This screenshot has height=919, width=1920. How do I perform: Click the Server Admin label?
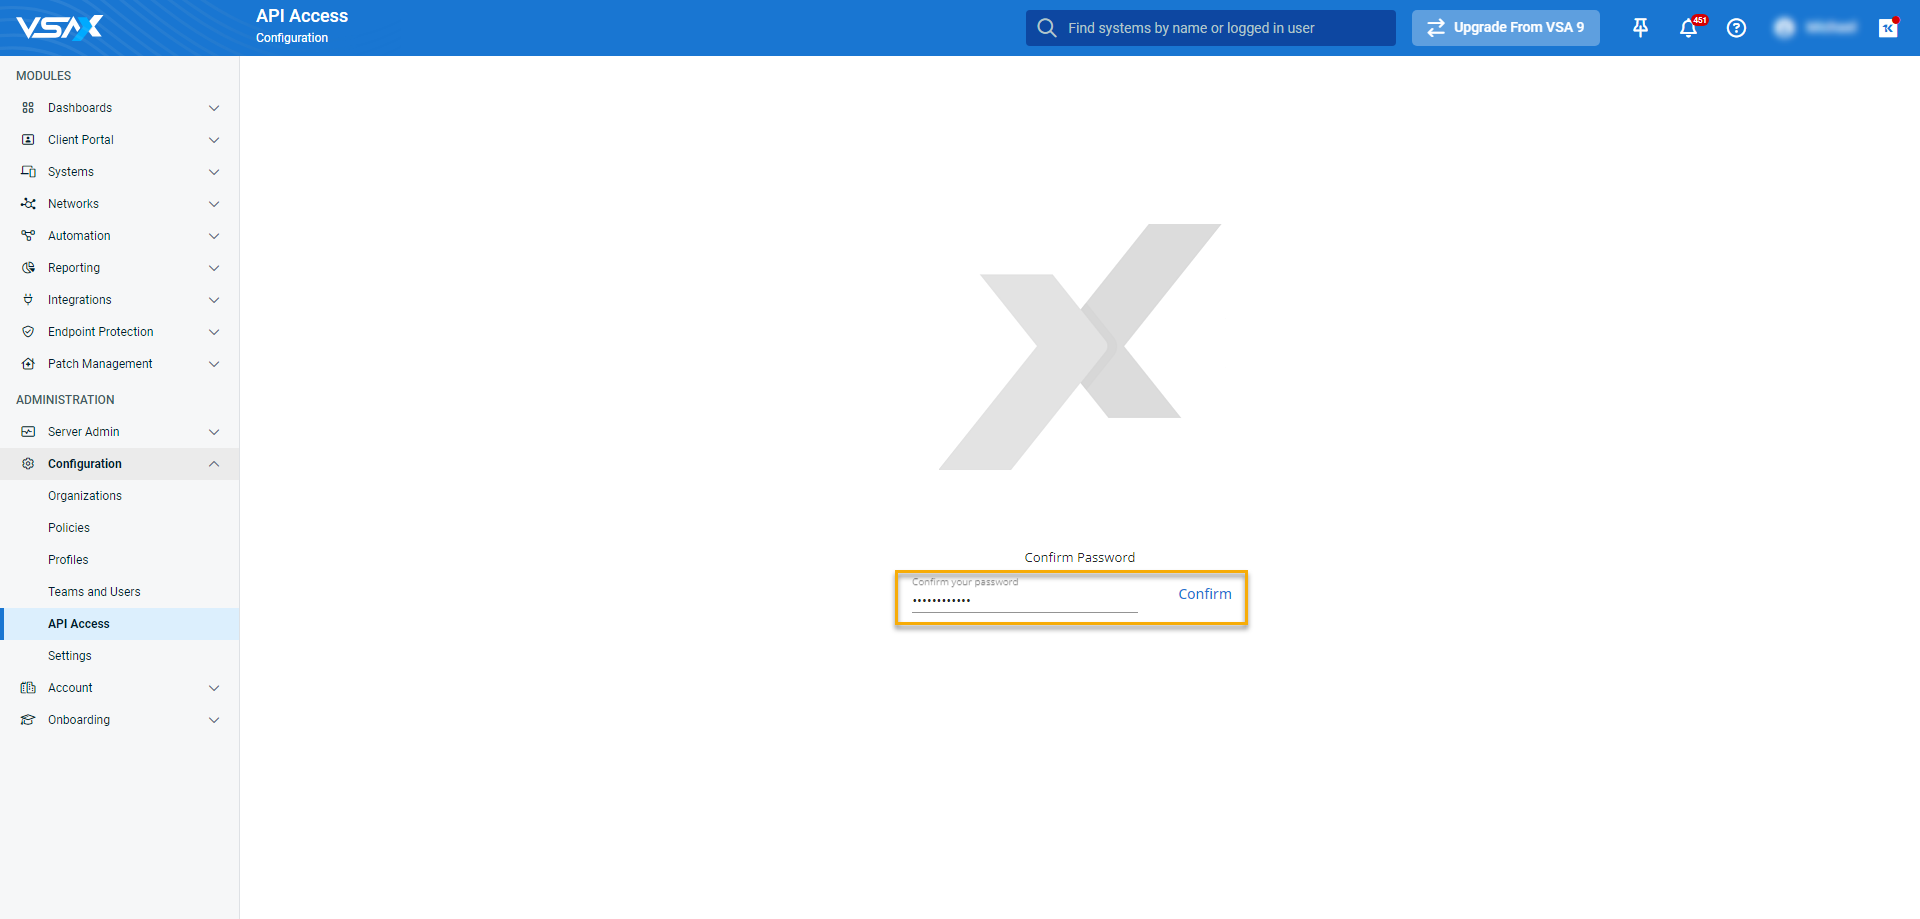[84, 432]
